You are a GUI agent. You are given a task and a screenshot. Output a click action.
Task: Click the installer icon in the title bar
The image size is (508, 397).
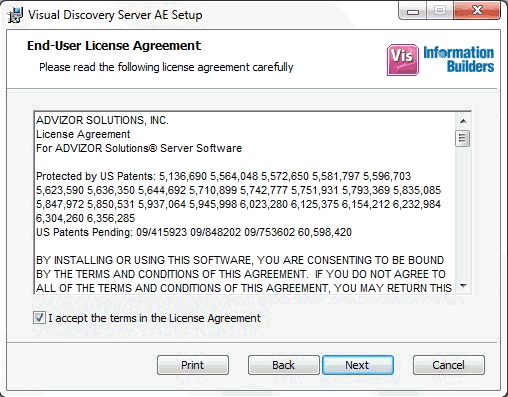click(x=15, y=15)
